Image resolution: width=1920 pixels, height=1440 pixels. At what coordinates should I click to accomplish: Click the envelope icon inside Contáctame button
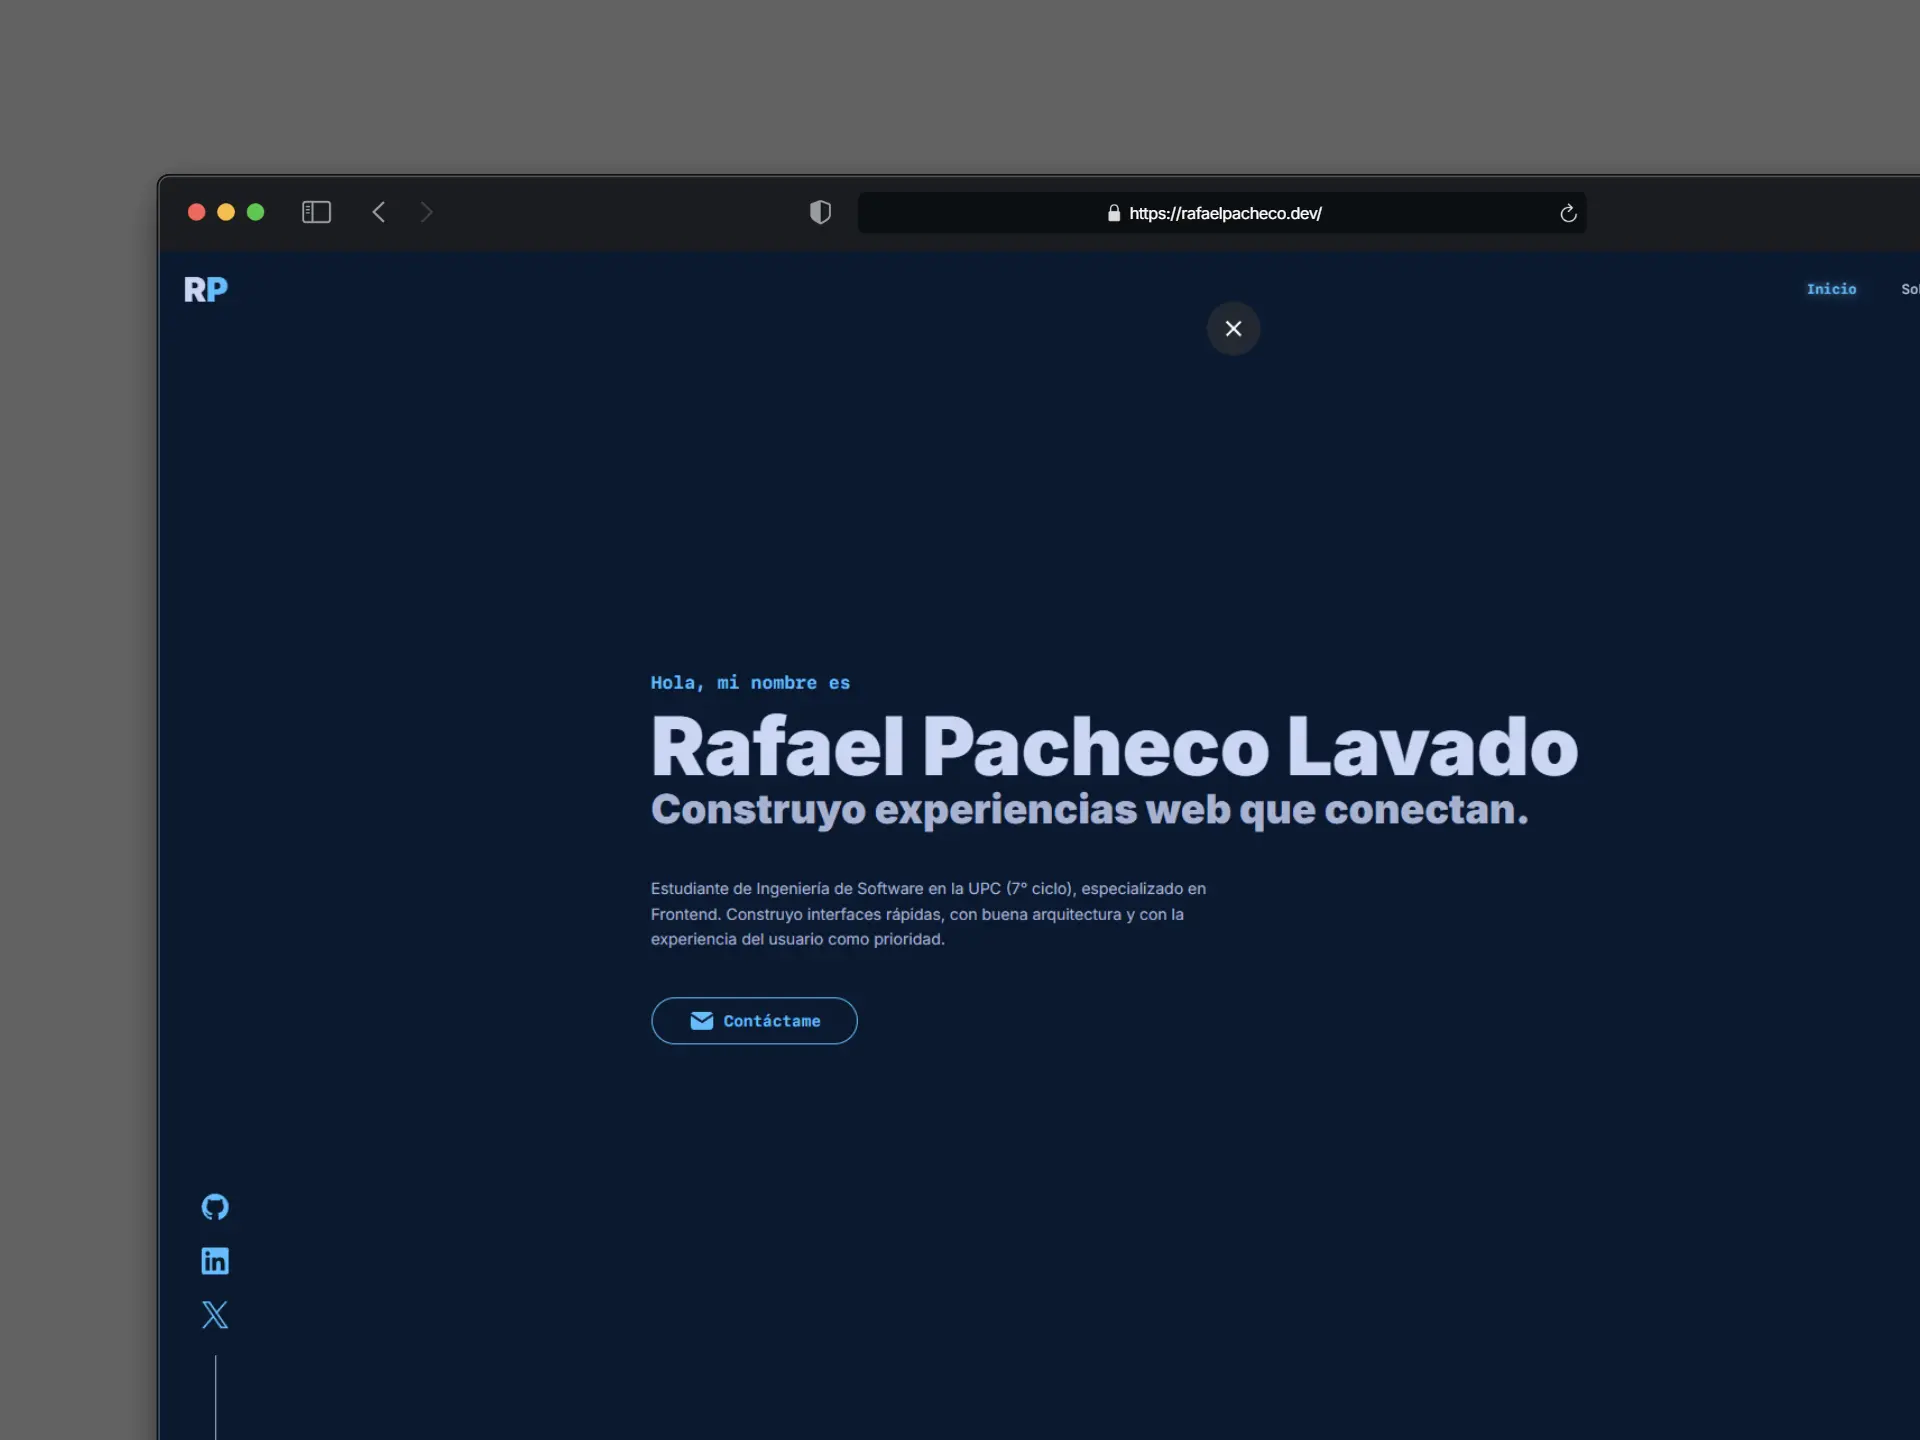701,1021
